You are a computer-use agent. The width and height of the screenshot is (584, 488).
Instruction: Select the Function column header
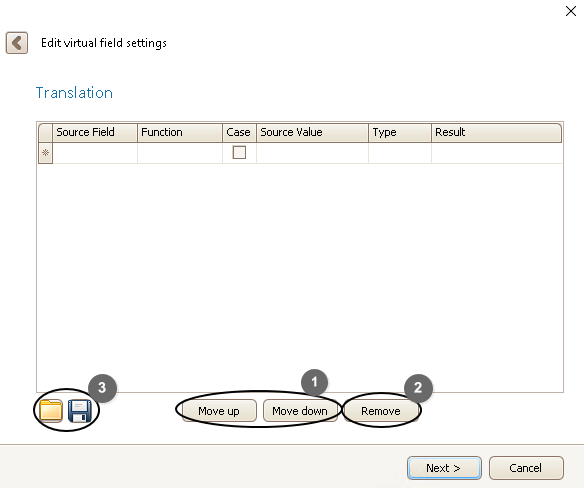click(x=180, y=133)
